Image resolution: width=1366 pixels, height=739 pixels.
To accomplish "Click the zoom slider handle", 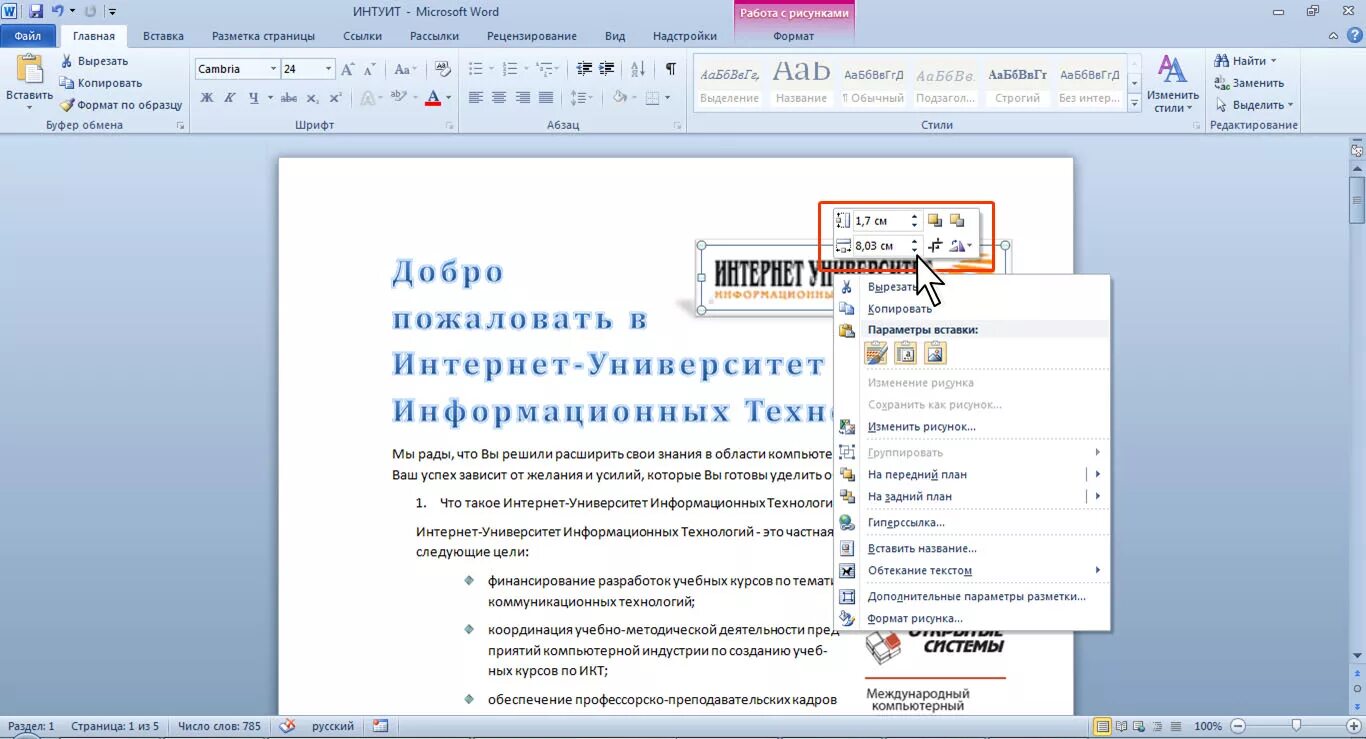I will 1296,726.
